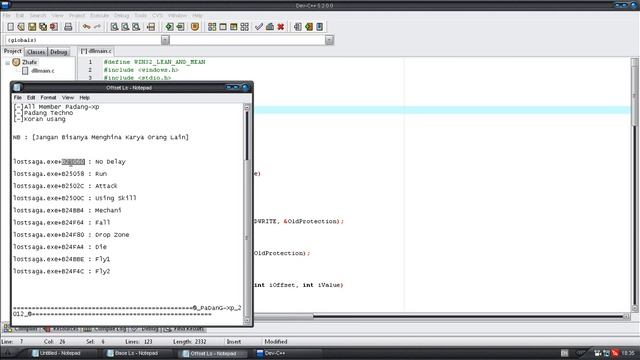640x360 pixels.
Task: Switch to the Classes sidebar tab
Action: (36, 52)
